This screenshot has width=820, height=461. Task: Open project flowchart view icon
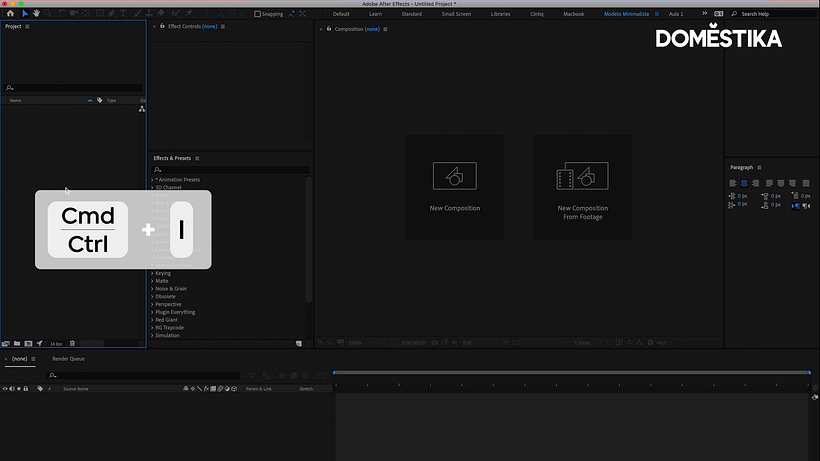click(x=142, y=109)
